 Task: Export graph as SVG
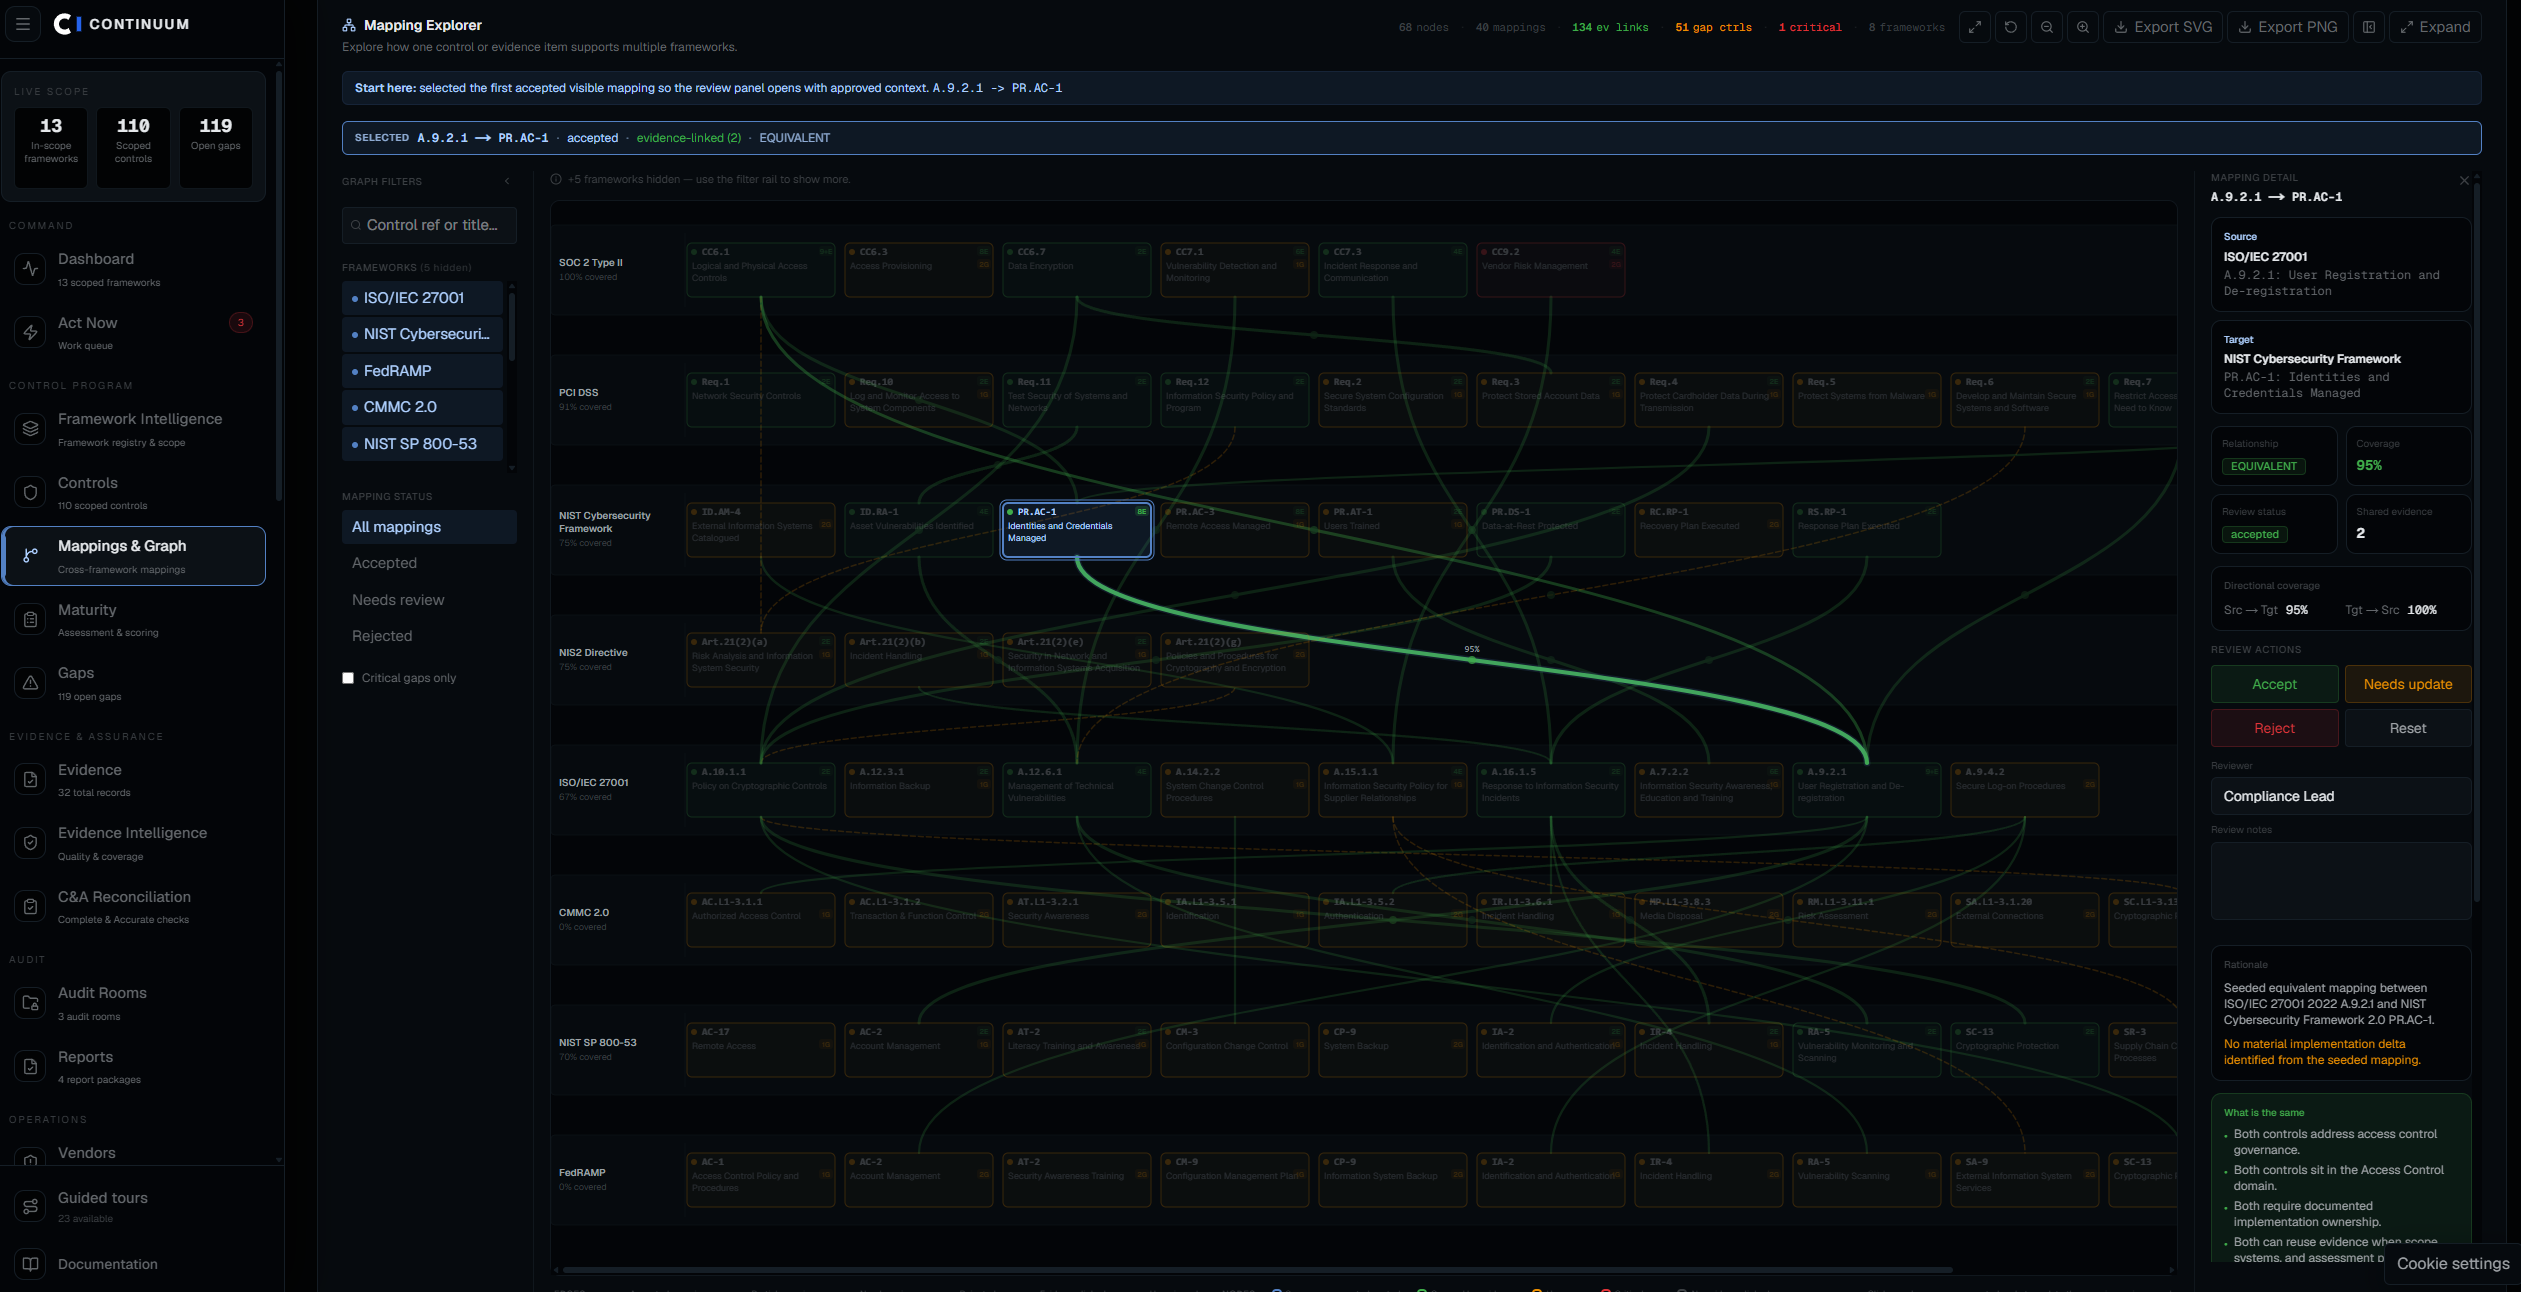pos(2163,27)
